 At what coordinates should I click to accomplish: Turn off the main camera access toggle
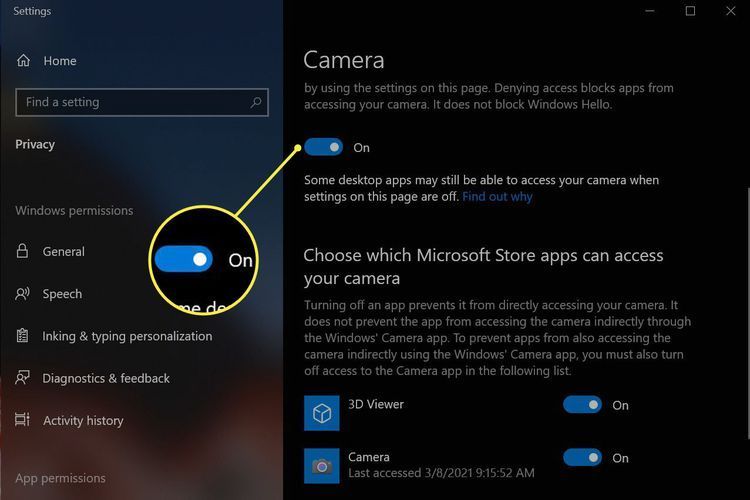point(323,147)
